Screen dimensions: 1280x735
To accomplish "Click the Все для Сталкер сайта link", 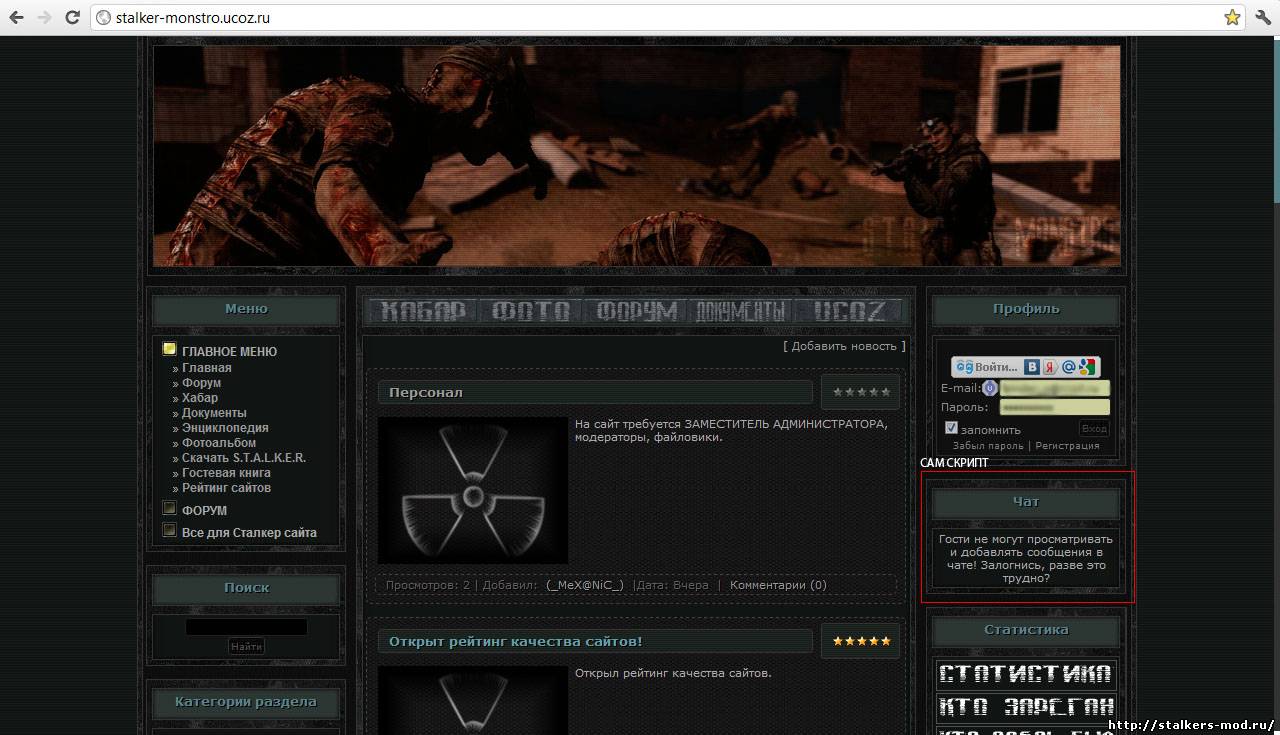I will tap(249, 533).
